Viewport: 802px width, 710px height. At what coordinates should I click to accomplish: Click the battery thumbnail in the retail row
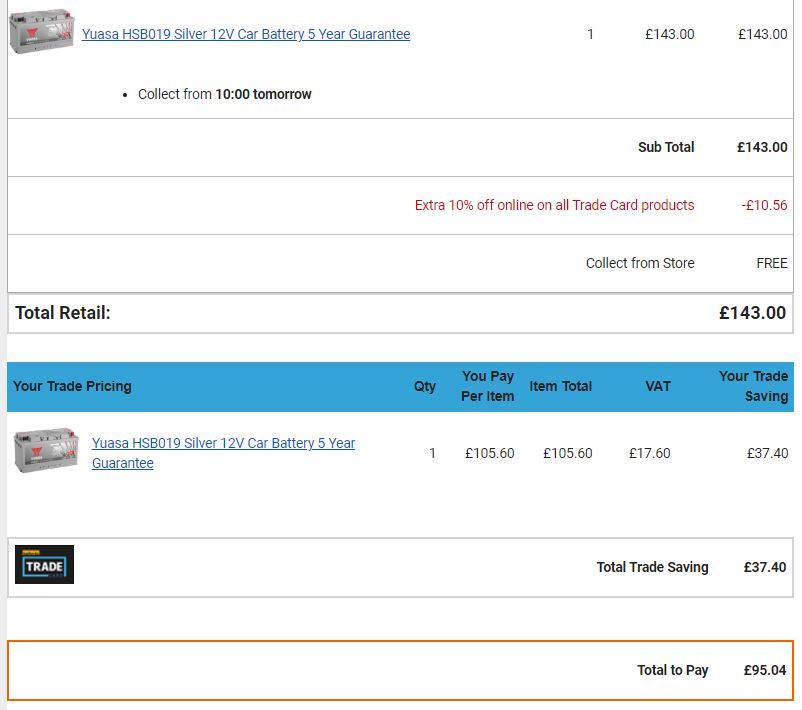(41, 31)
